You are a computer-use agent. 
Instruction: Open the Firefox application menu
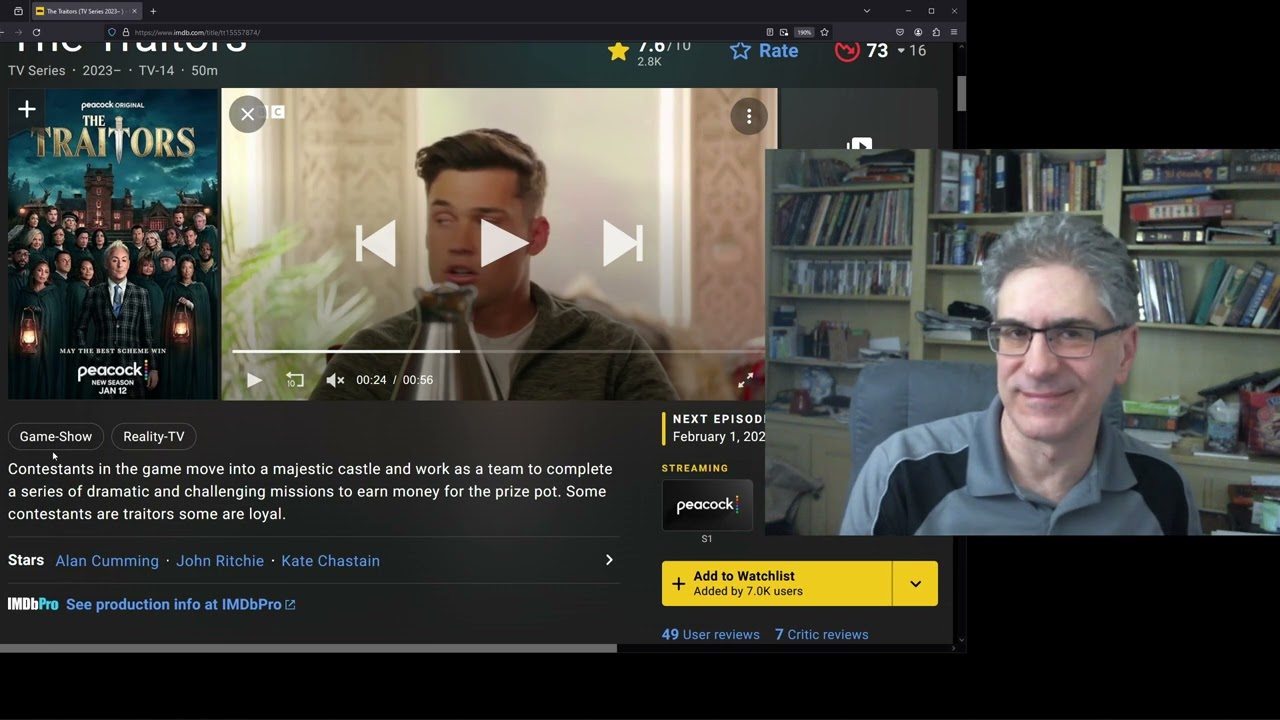click(953, 32)
